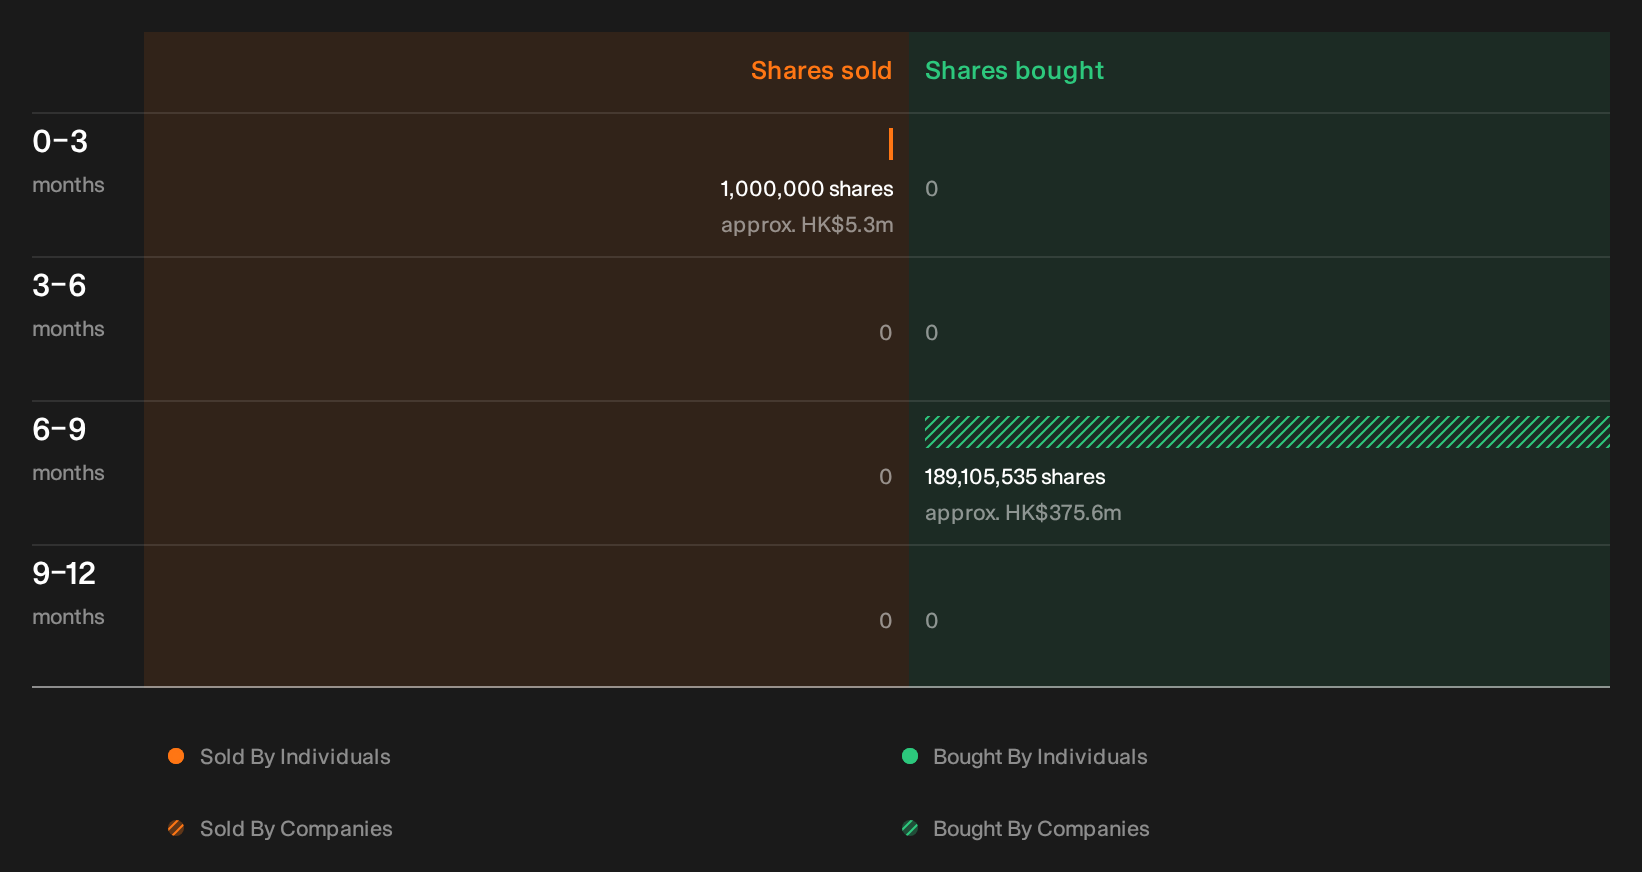Select the Bought By Individuals legend label
This screenshot has height=872, width=1642.
click(x=1040, y=757)
